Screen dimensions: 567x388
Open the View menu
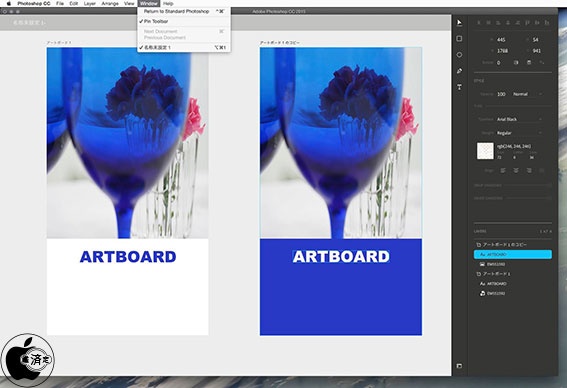129,3
